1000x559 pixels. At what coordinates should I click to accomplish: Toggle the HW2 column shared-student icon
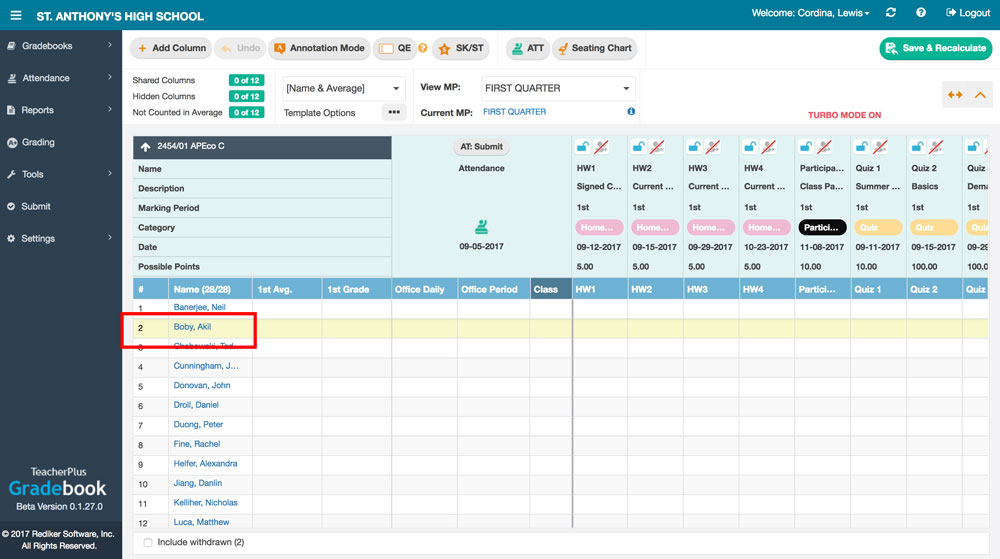(x=656, y=147)
